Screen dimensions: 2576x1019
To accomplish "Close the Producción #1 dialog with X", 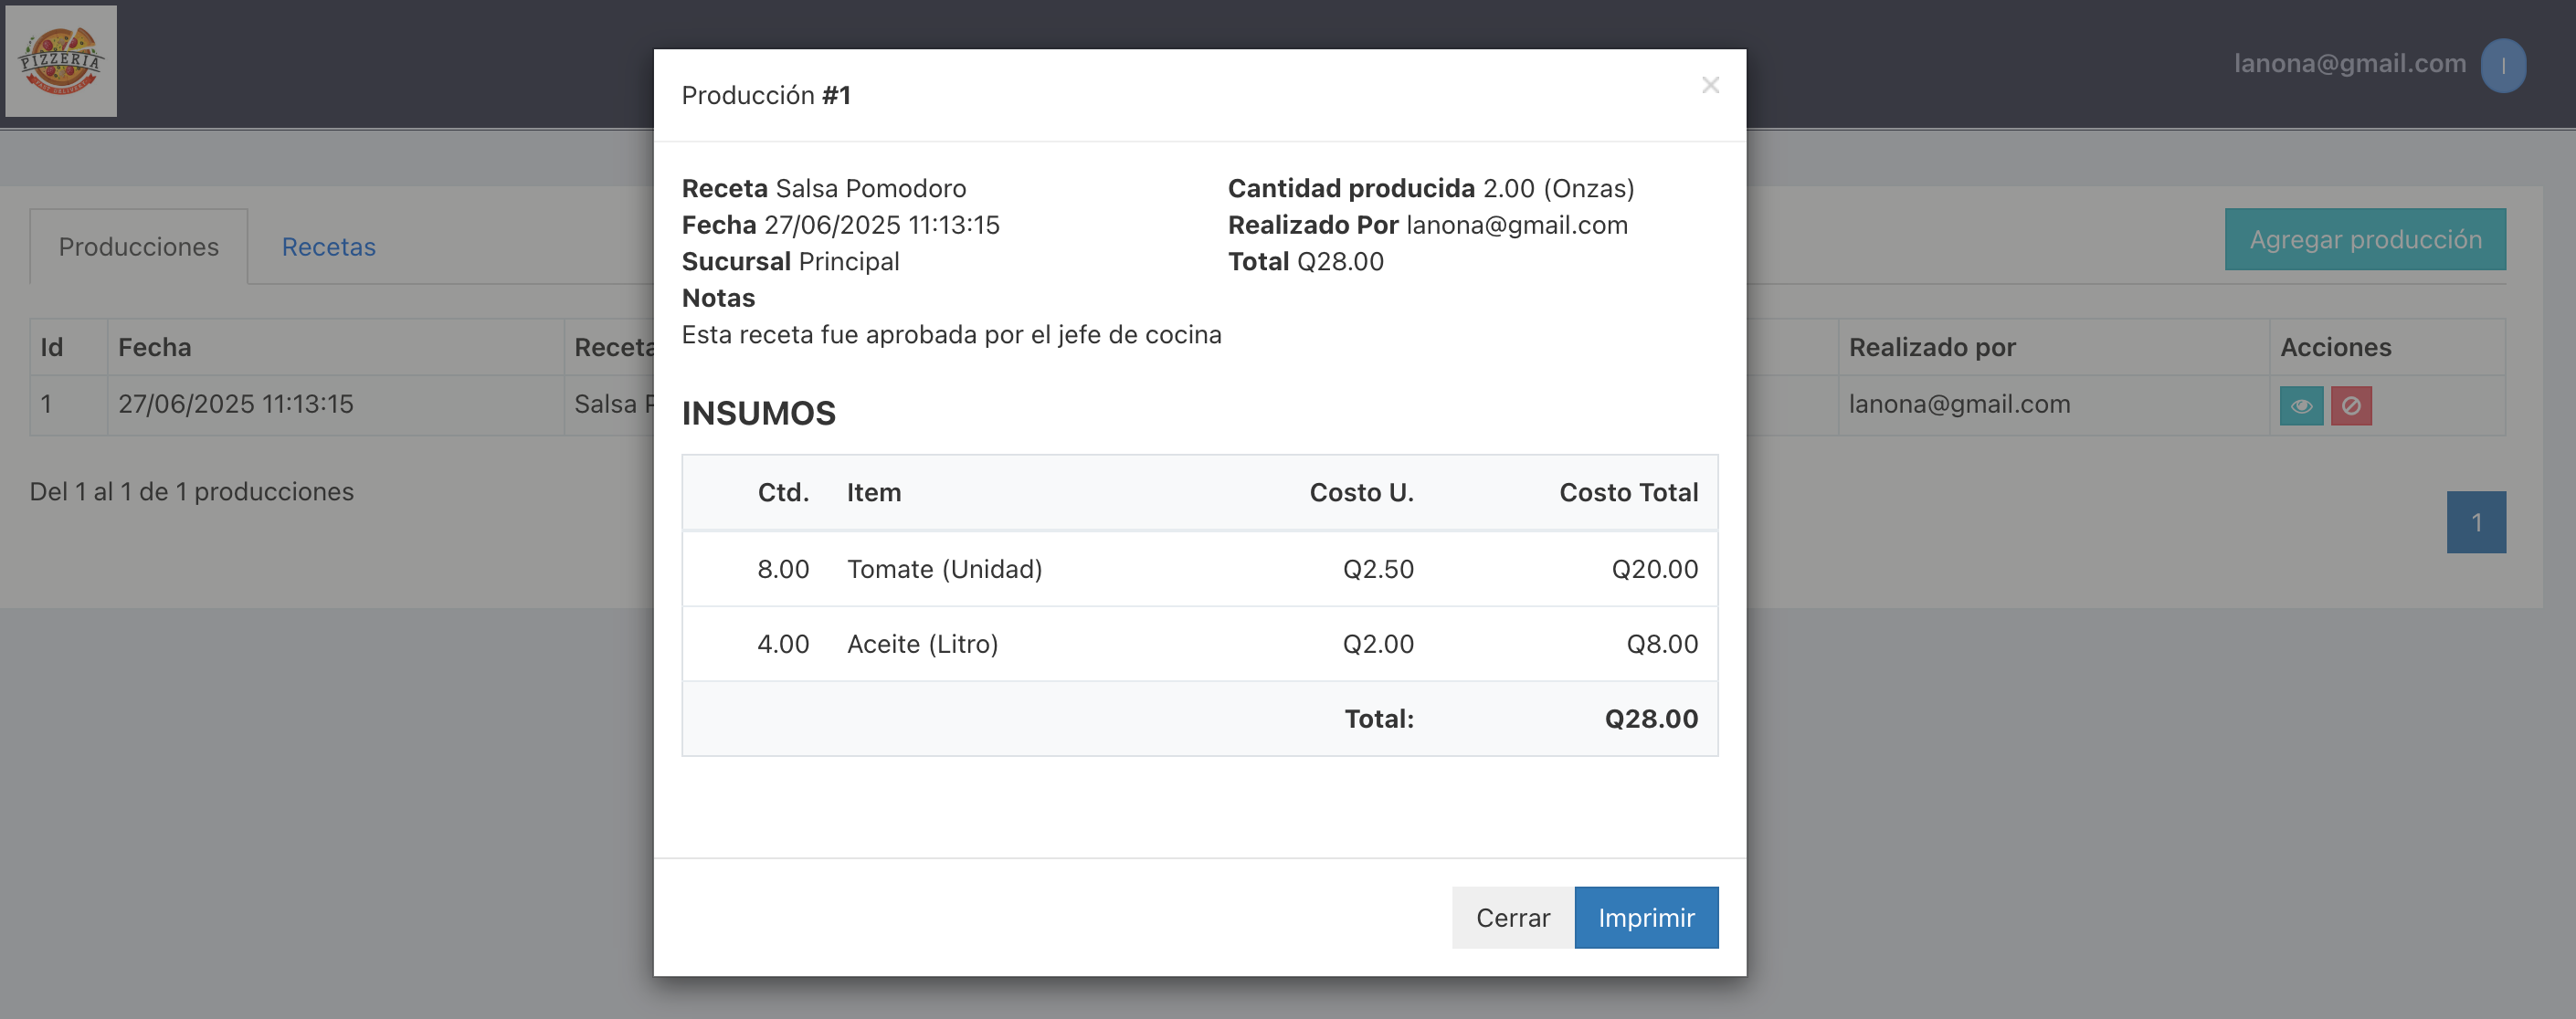I will tap(1710, 86).
